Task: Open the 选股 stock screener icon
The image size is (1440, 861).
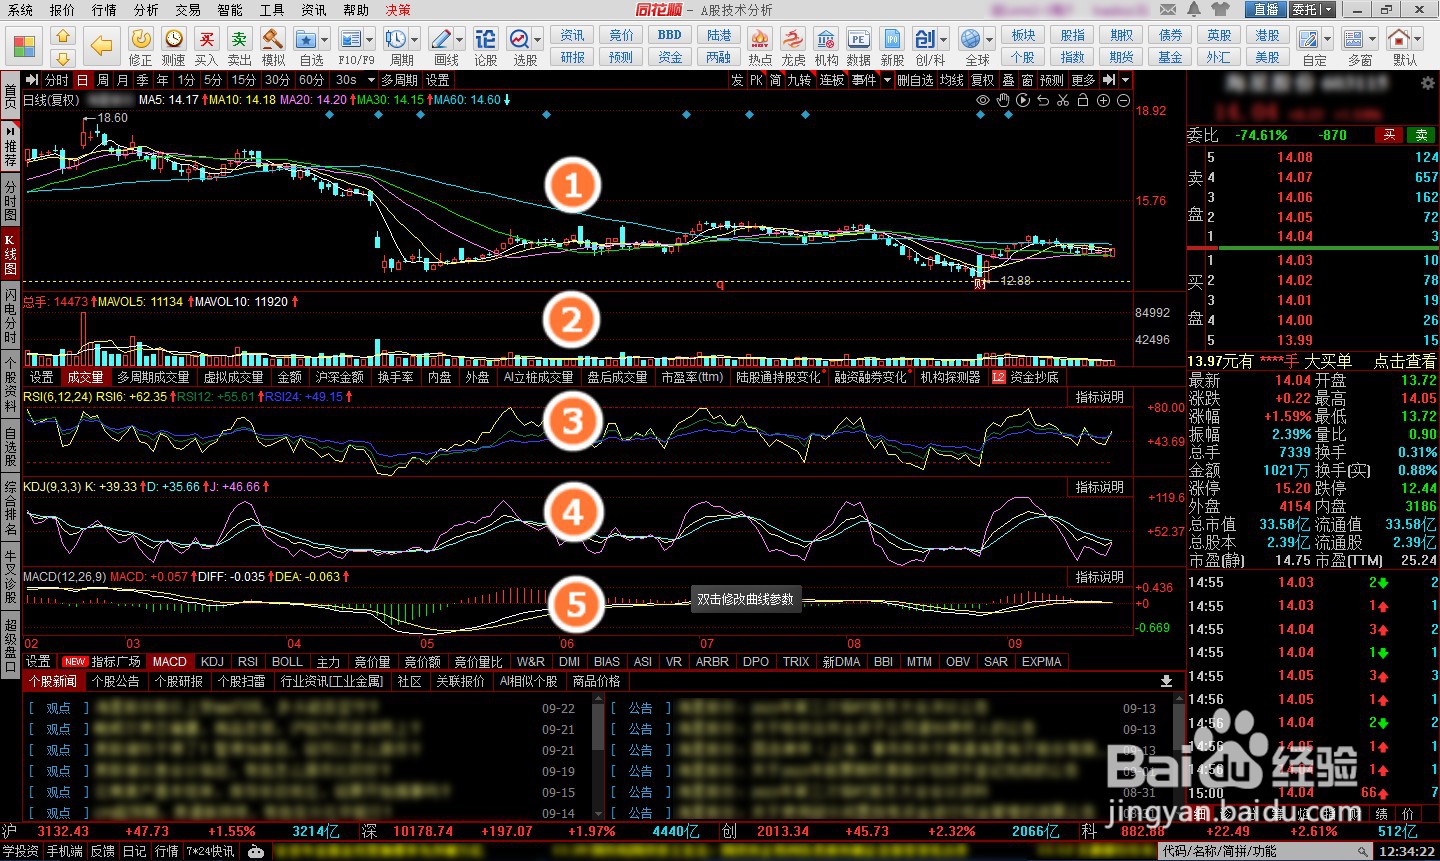Action: pos(519,39)
